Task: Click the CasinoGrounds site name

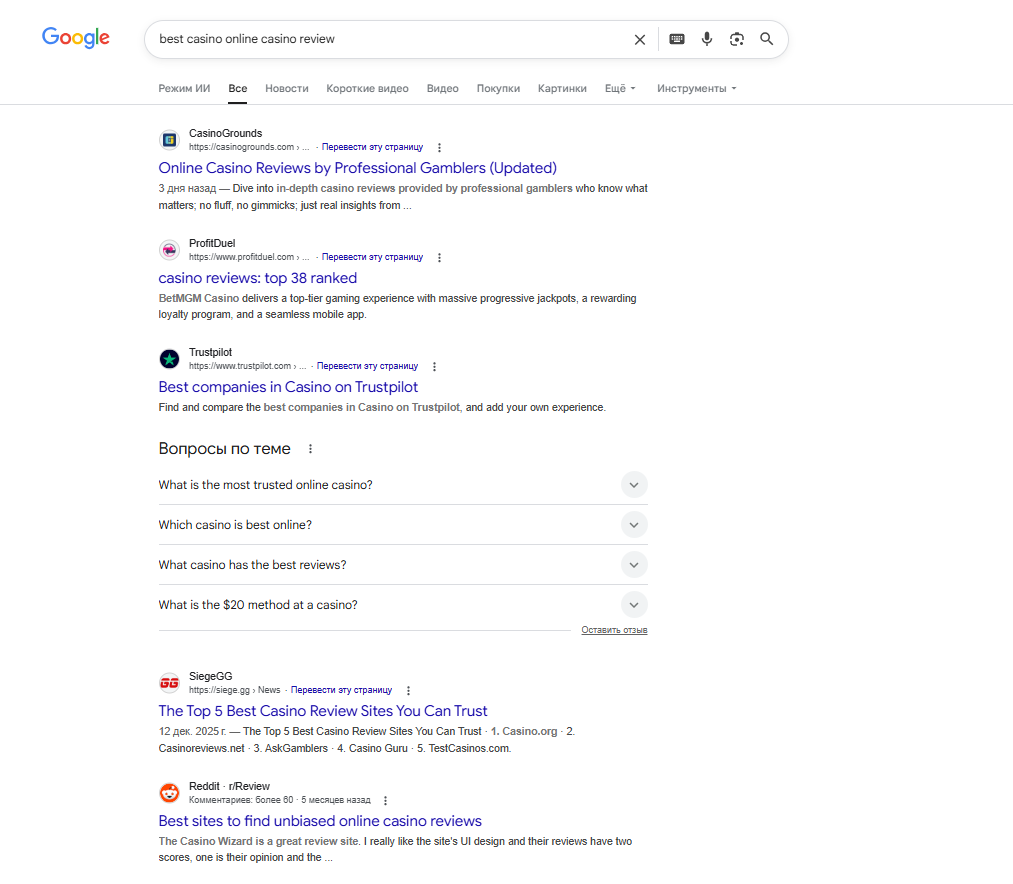Action: coord(225,133)
